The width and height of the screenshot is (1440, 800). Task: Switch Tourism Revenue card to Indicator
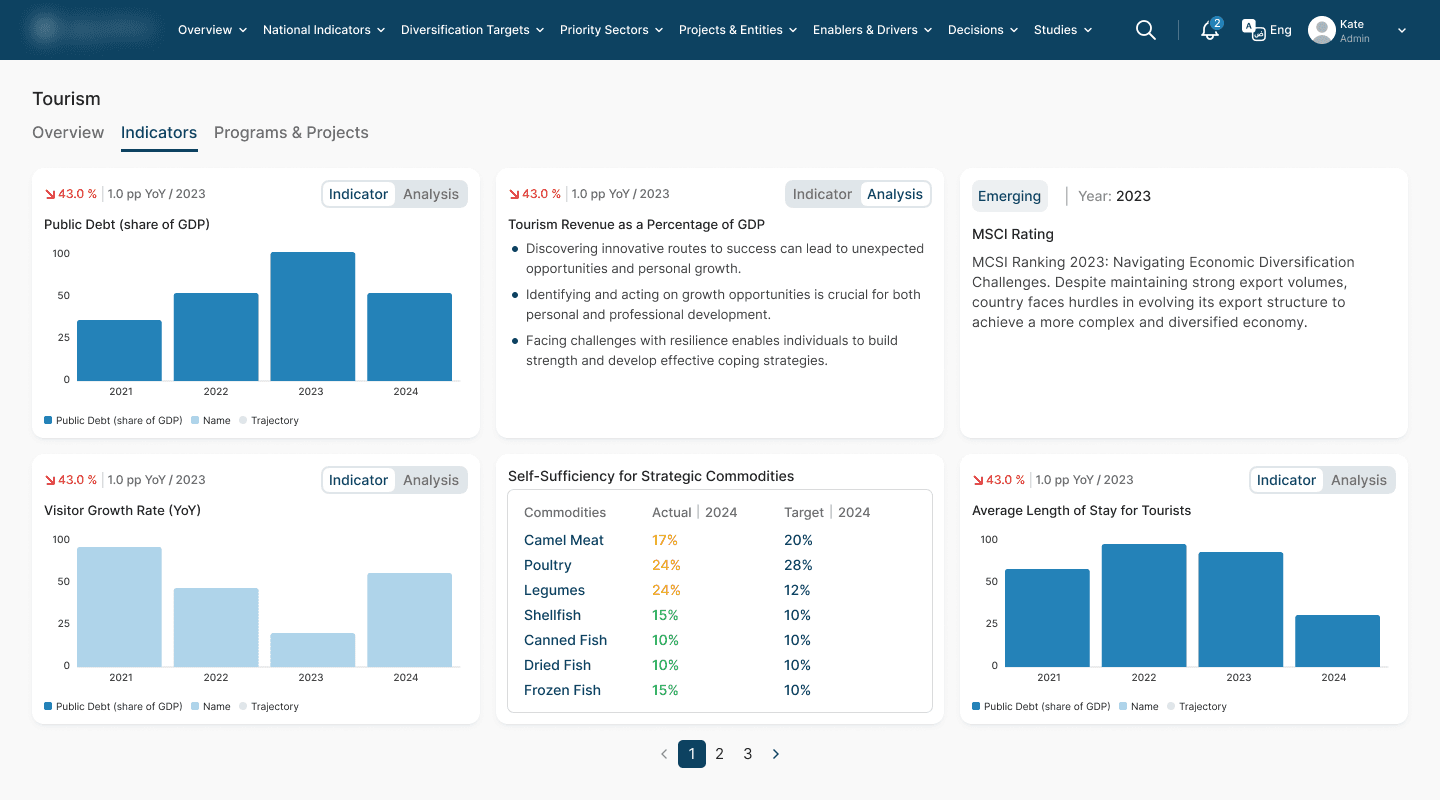pyautogui.click(x=822, y=194)
